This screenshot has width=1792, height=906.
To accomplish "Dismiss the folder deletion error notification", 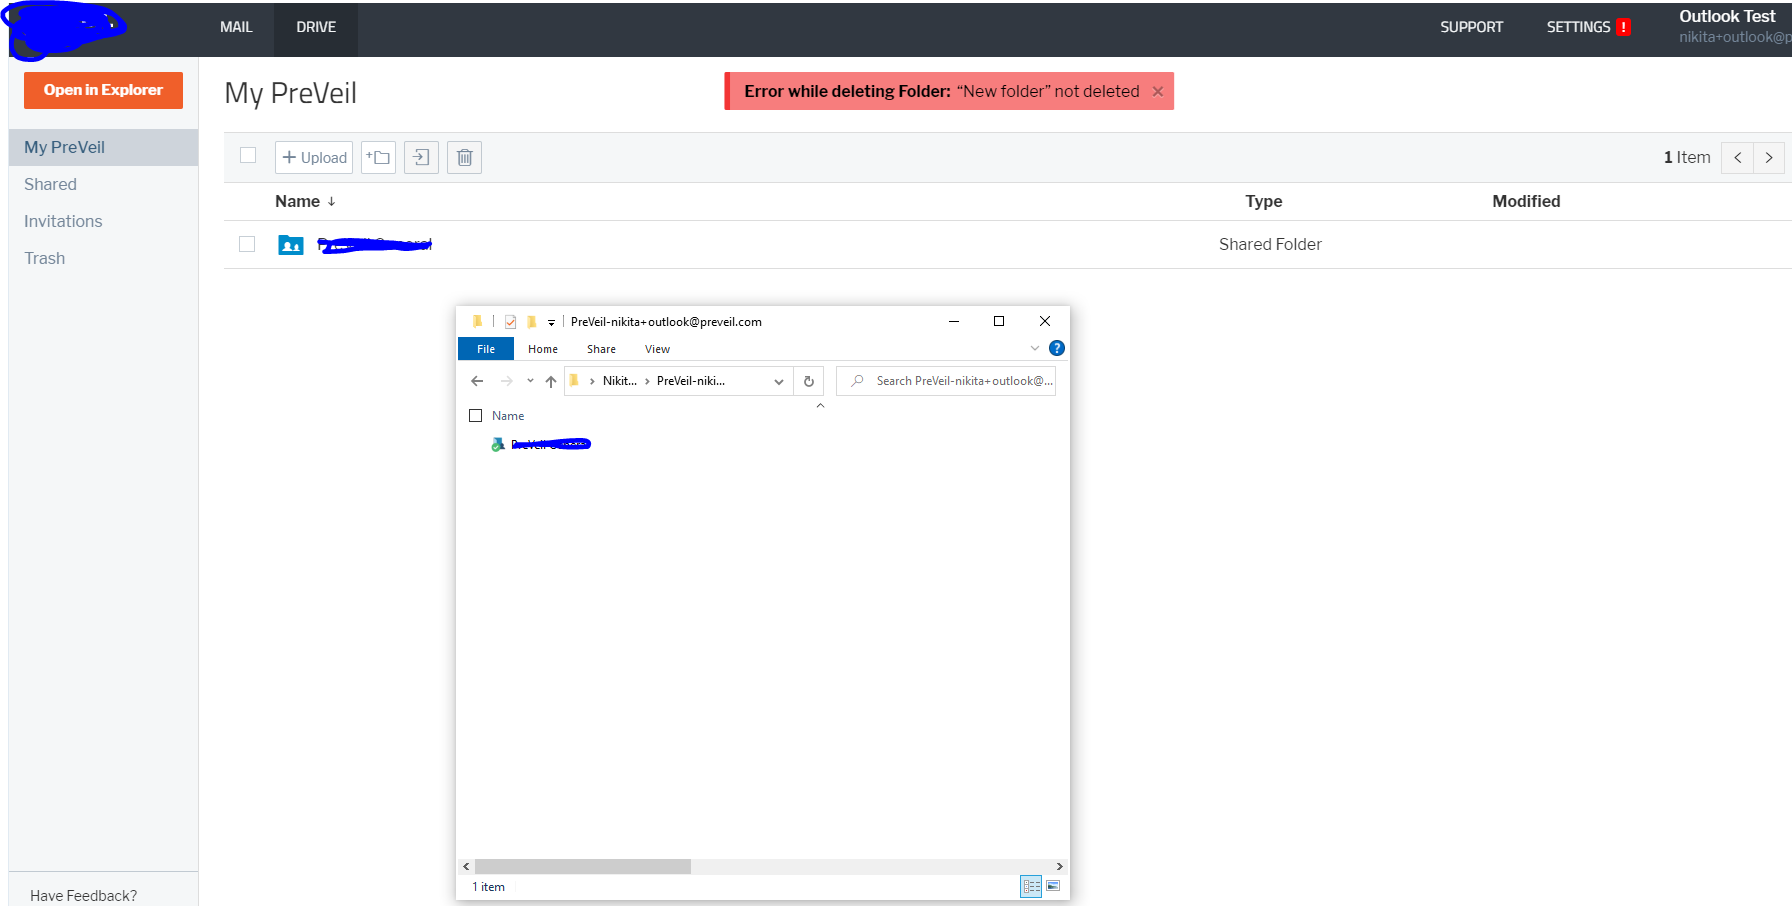I will pyautogui.click(x=1157, y=91).
